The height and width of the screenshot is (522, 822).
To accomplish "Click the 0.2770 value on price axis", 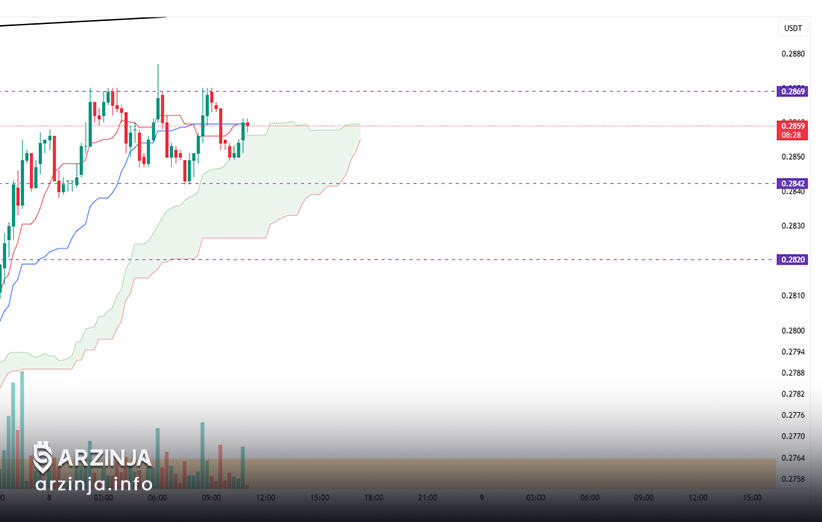I will 793,436.
